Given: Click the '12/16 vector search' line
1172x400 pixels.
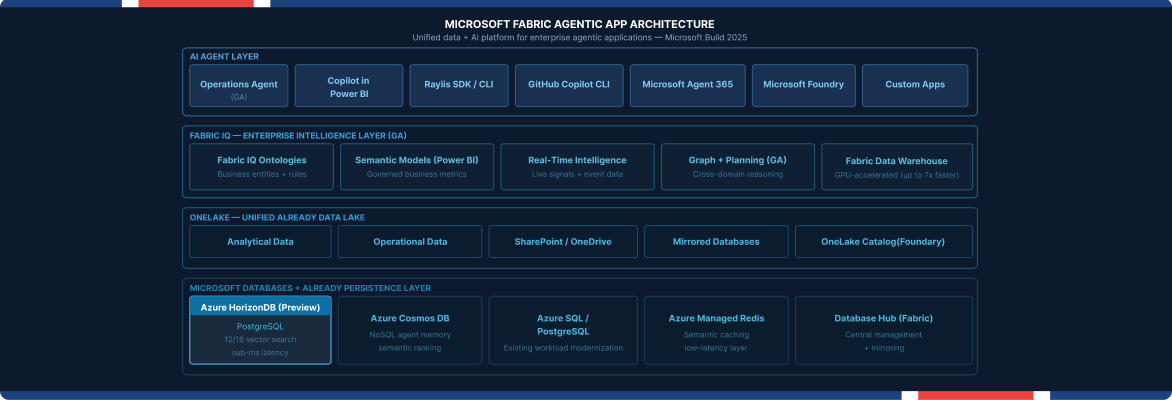Looking at the screenshot, I should (x=260, y=339).
